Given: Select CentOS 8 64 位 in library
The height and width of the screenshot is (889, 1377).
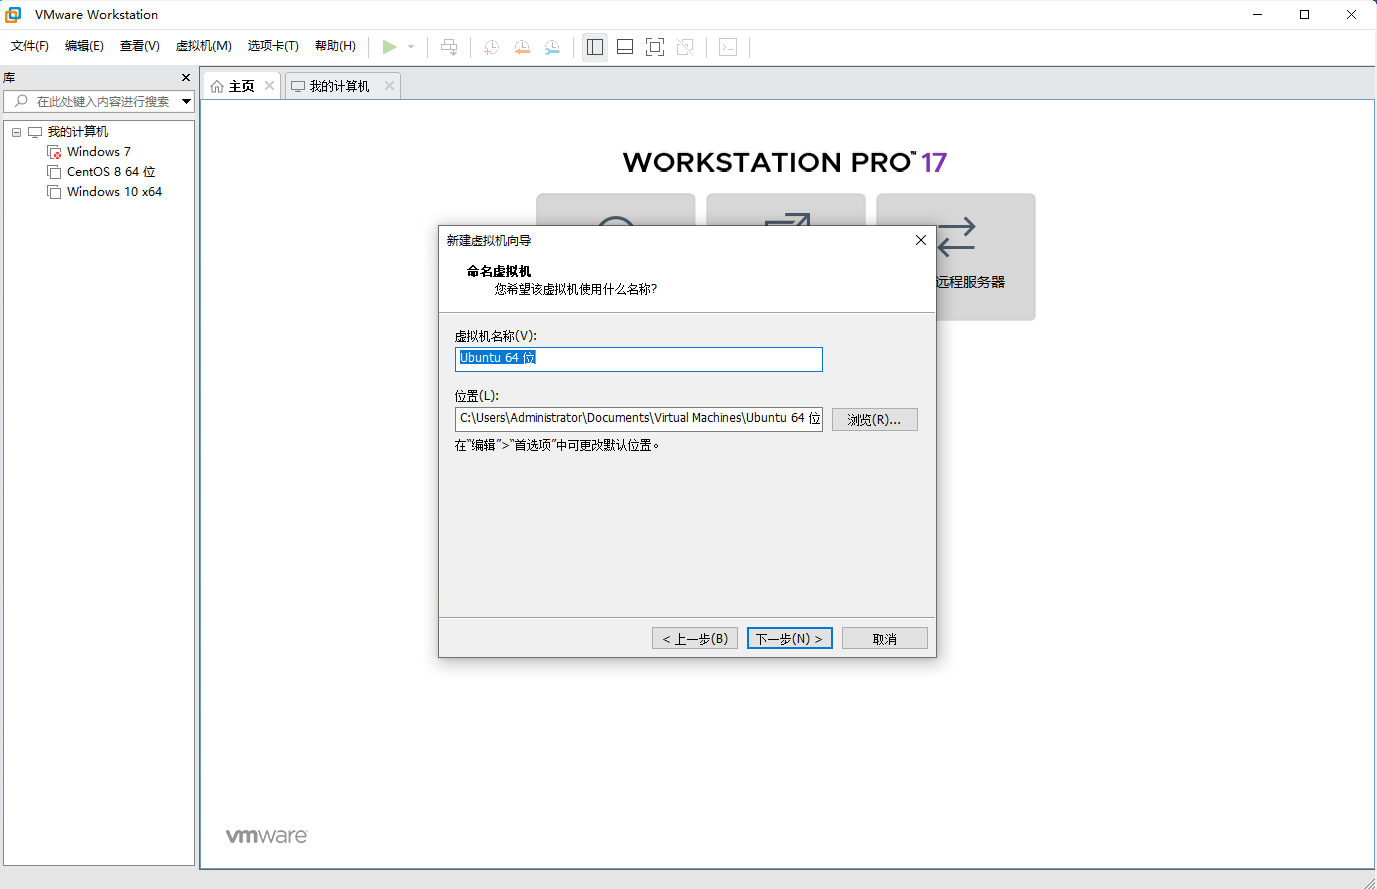Looking at the screenshot, I should tap(110, 172).
